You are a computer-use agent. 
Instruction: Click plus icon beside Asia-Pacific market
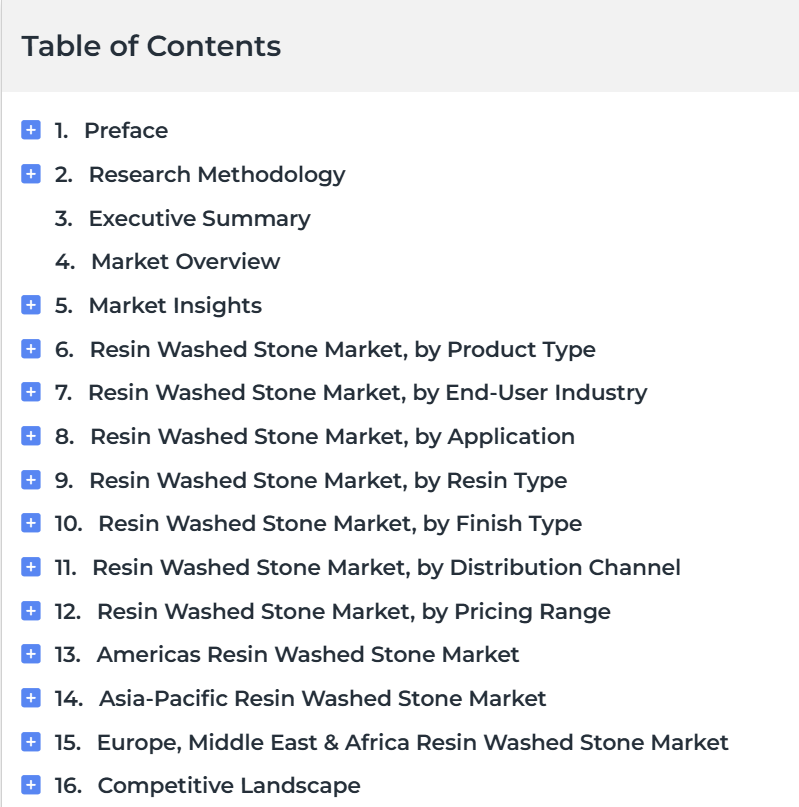[31, 698]
